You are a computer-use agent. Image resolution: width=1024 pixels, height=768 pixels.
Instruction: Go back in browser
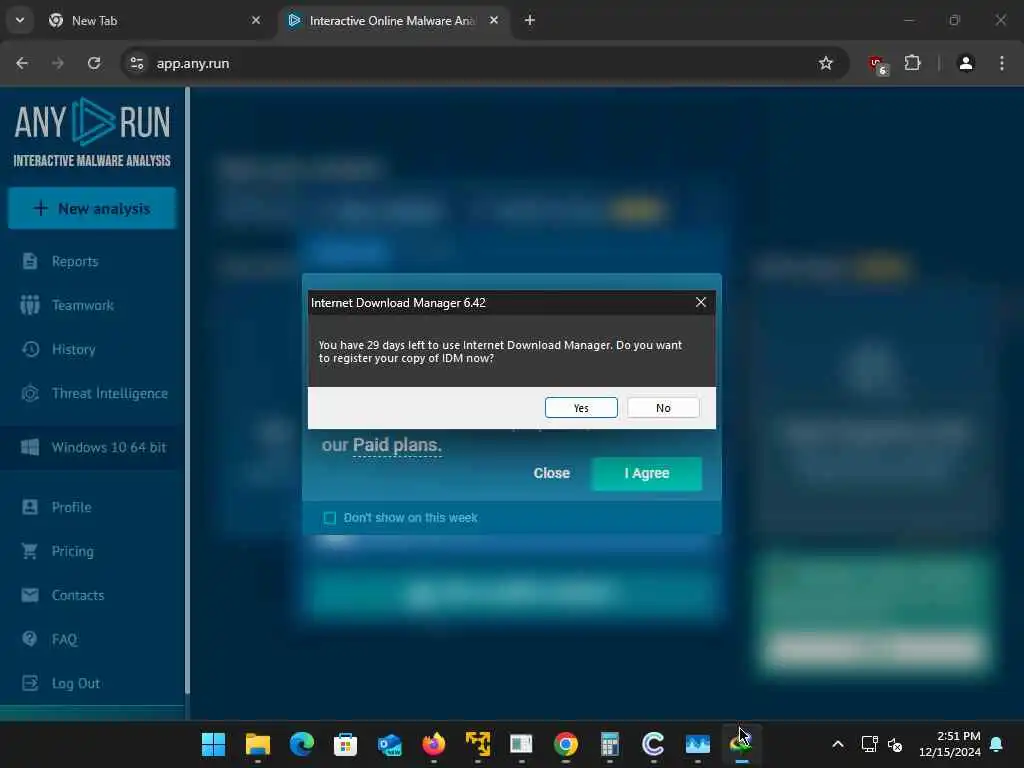[22, 63]
